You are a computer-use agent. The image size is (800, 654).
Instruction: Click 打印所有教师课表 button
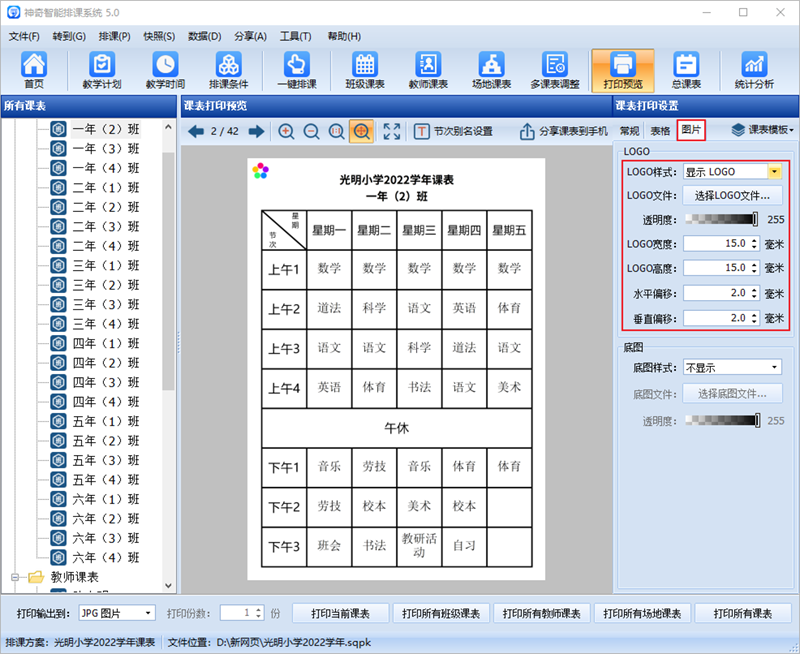[x=541, y=614]
